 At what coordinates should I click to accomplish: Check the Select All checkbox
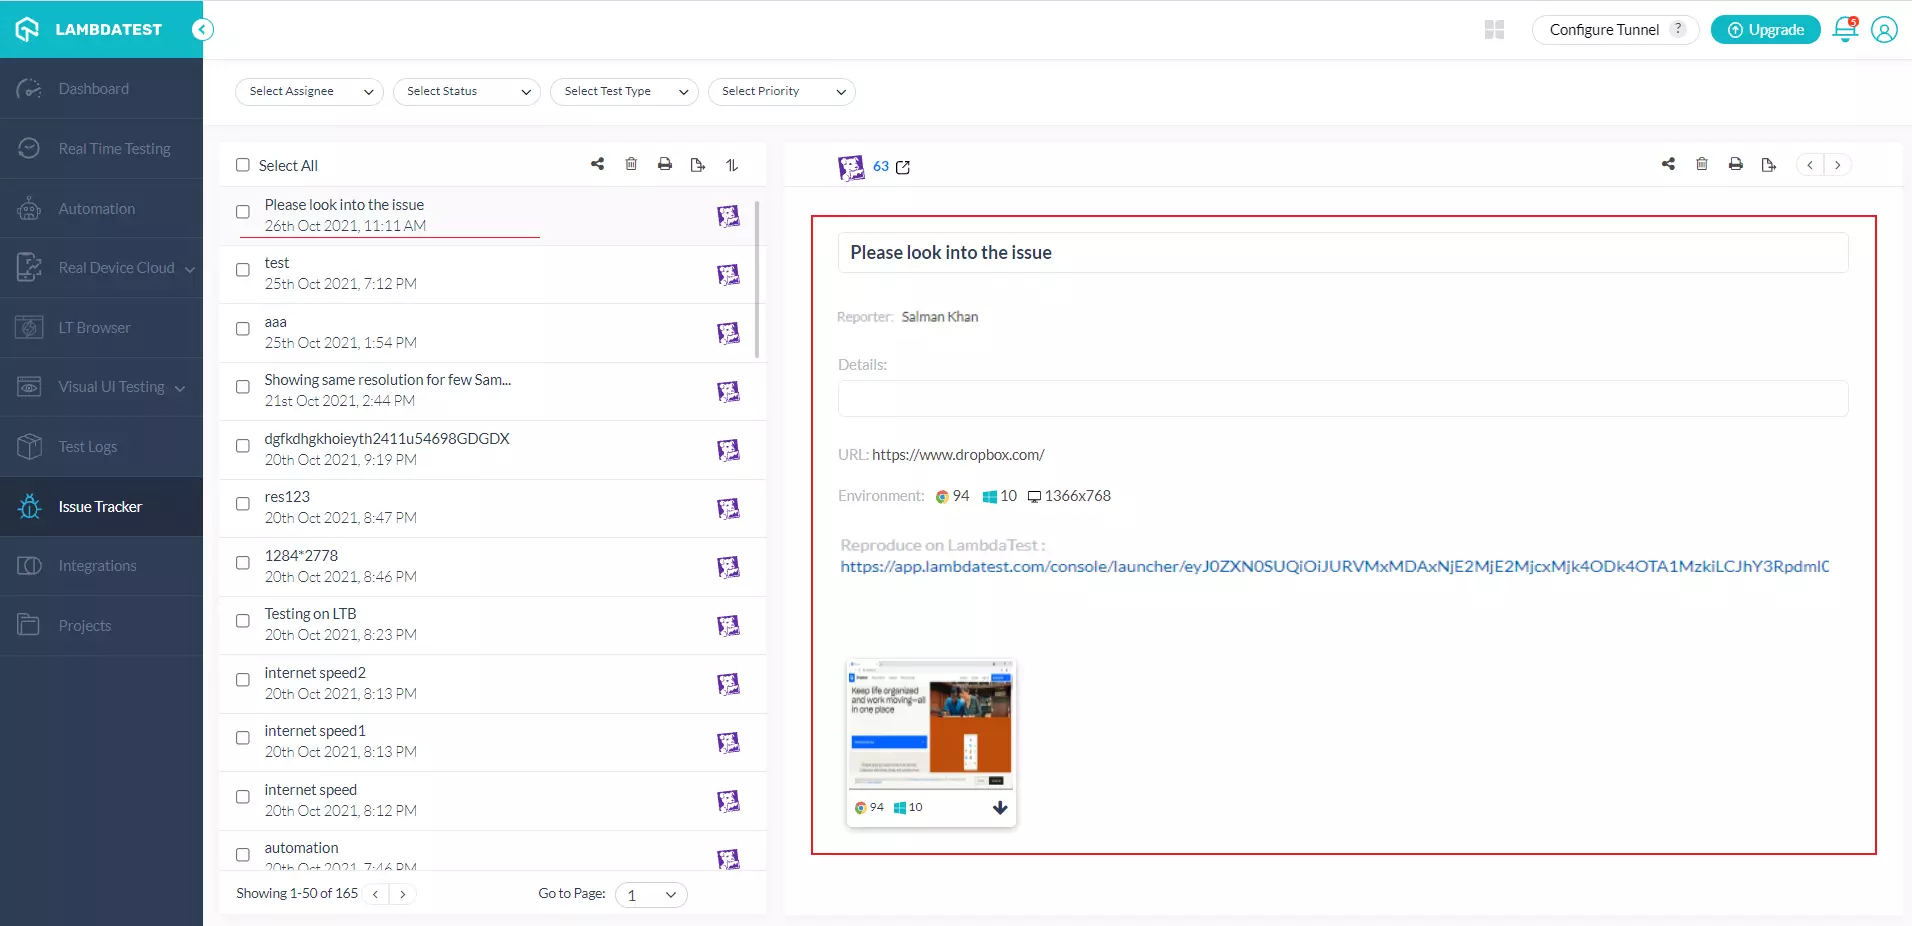tap(243, 165)
